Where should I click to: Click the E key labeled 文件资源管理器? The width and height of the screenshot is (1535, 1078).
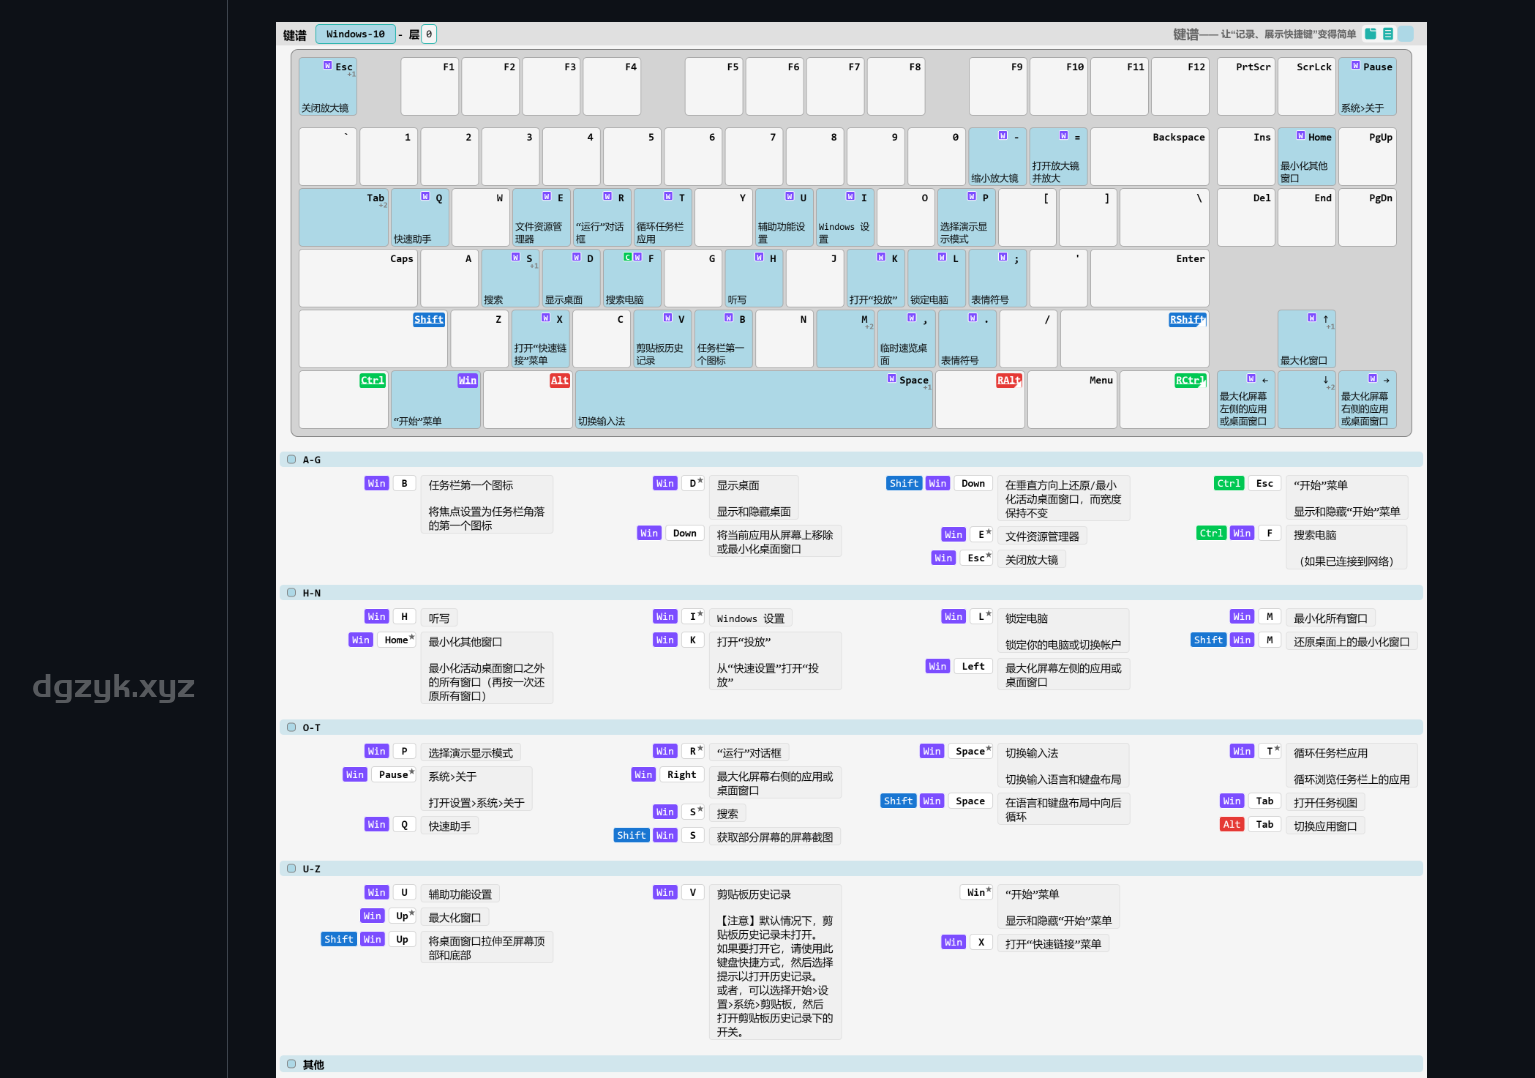541,218
